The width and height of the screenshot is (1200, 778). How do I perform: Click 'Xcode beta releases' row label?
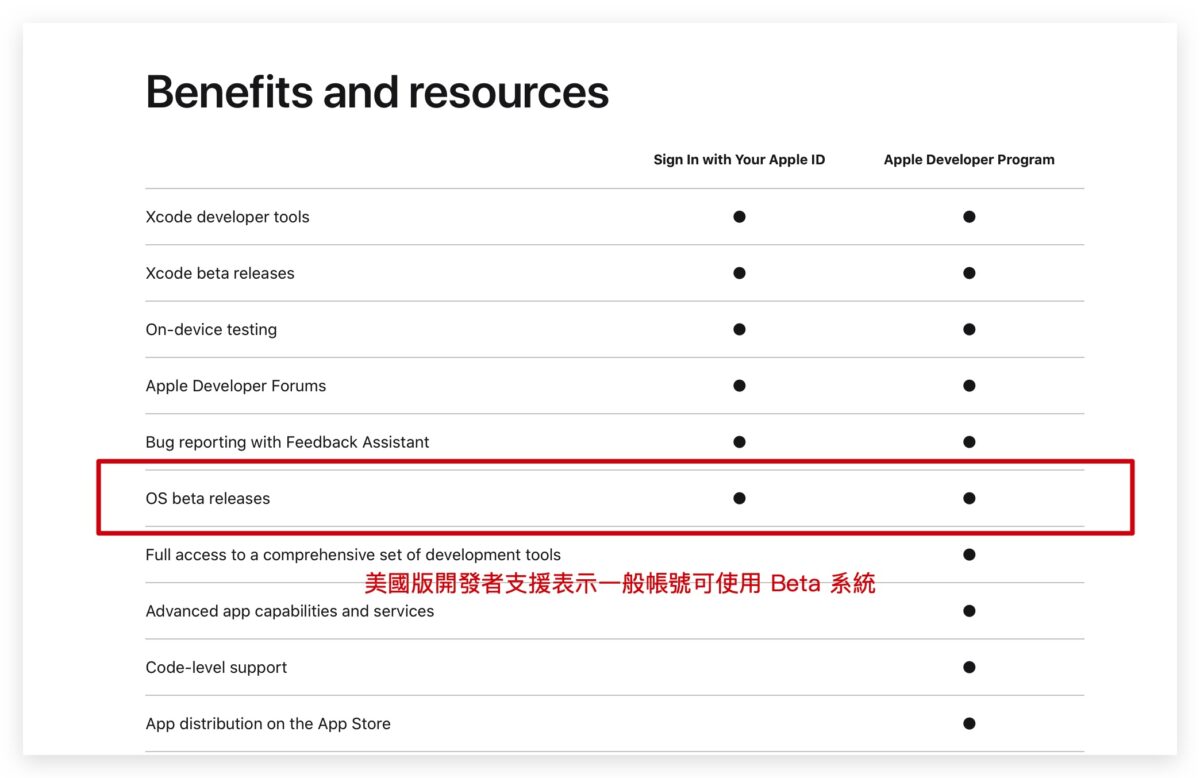click(x=220, y=273)
